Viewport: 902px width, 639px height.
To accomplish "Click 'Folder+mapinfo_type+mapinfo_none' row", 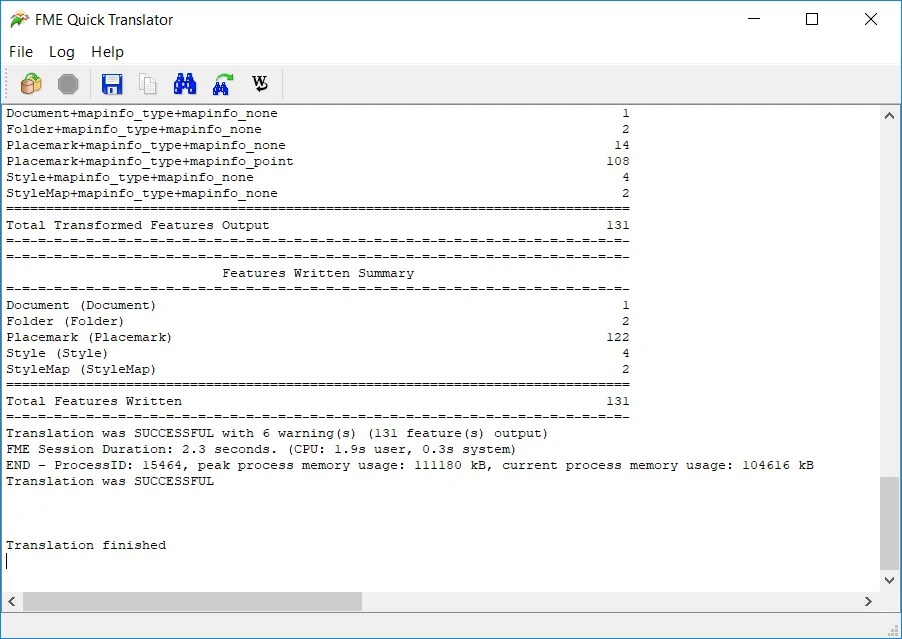I will (x=318, y=129).
